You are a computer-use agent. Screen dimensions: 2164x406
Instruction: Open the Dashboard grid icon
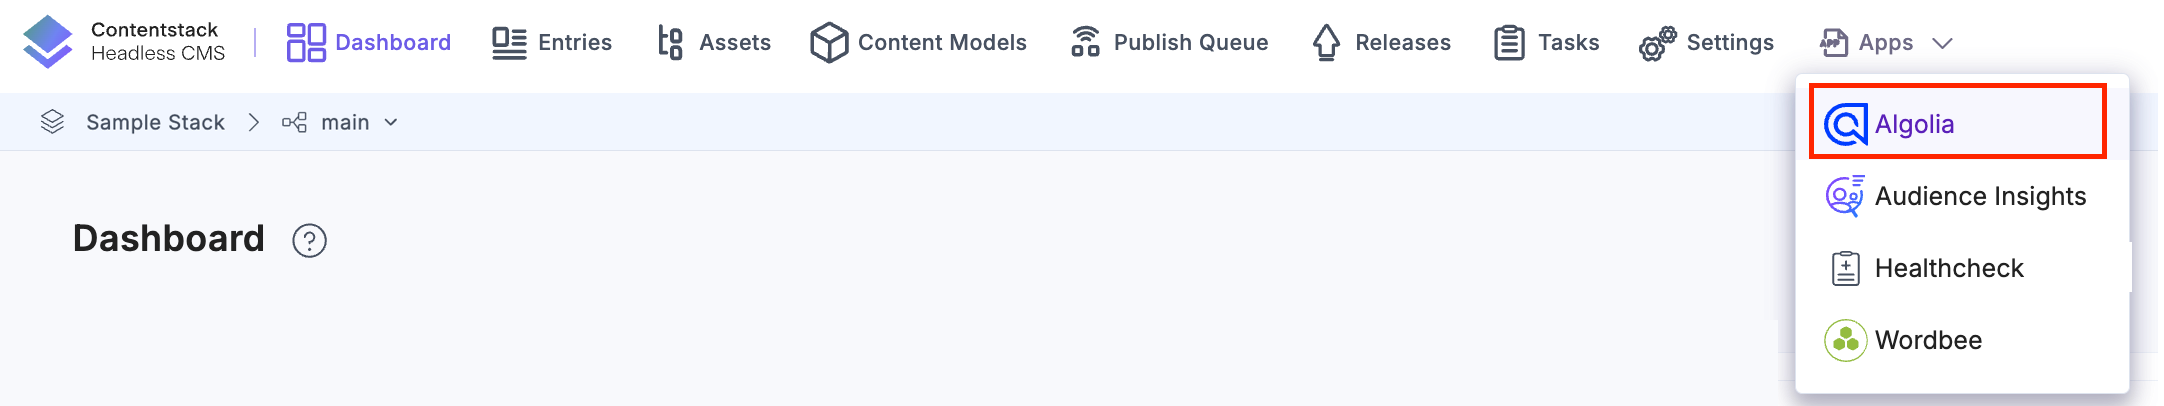[x=306, y=43]
